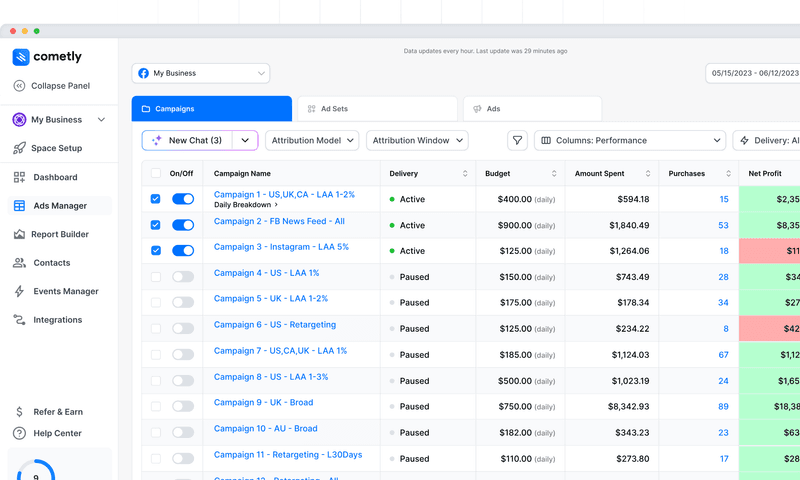Open the Attribution Window dropdown
Viewport: 800px width, 480px height.
(x=417, y=140)
